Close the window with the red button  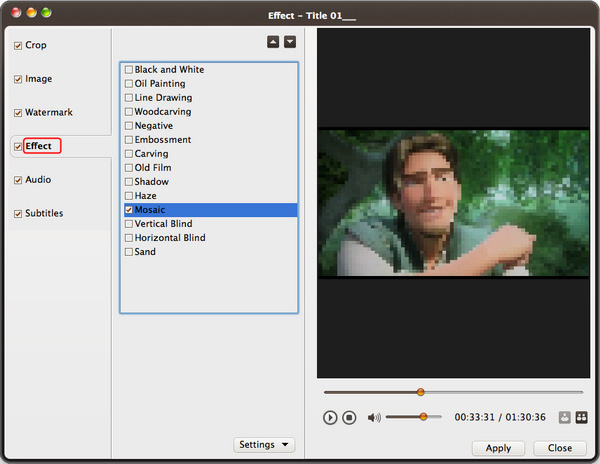tap(16, 13)
